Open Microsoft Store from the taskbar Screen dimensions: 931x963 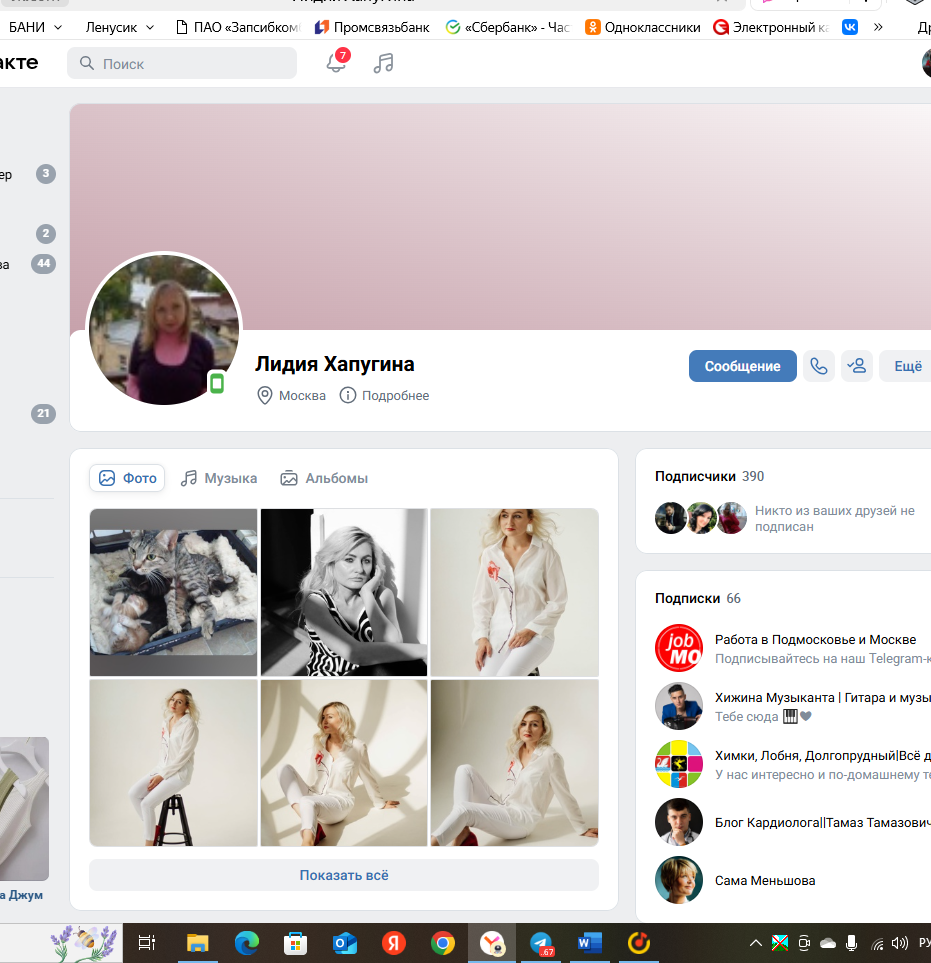(295, 943)
